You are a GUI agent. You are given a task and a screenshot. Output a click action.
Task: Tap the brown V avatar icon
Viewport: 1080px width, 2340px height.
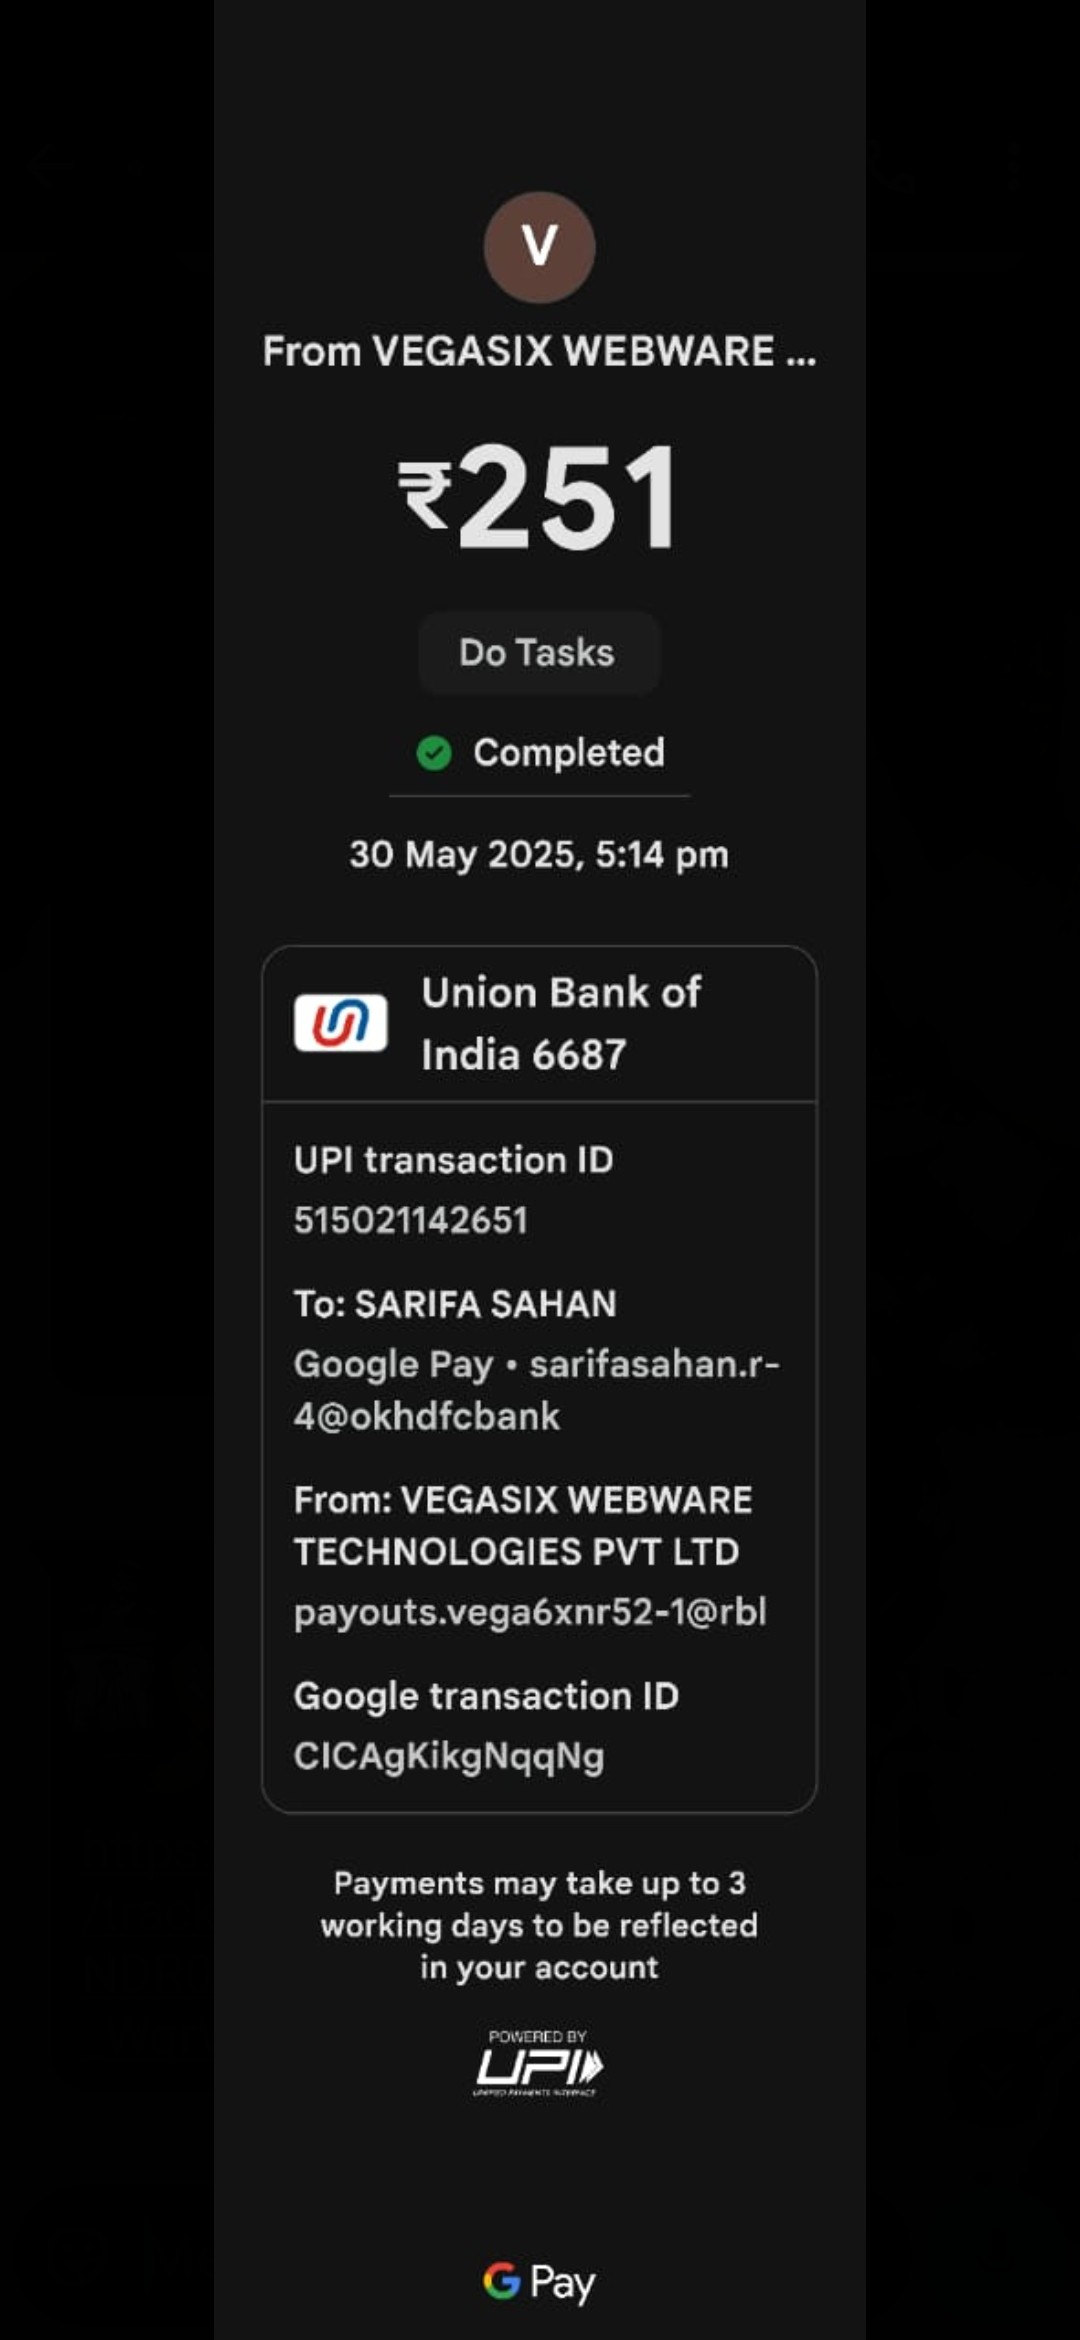coord(540,247)
